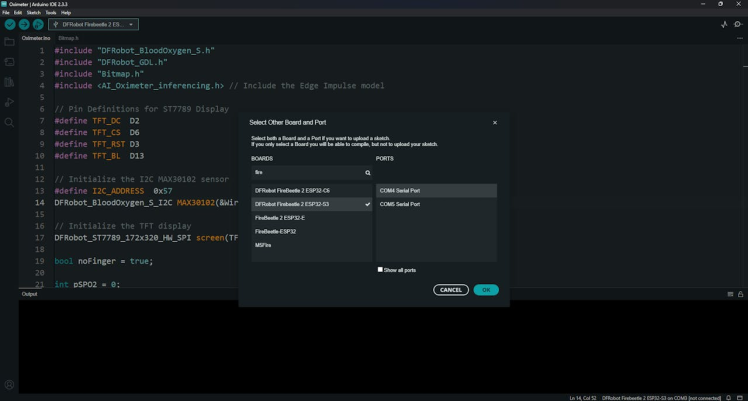Image resolution: width=748 pixels, height=401 pixels.
Task: Switch to the Bitmap.h tab
Action: pos(68,38)
